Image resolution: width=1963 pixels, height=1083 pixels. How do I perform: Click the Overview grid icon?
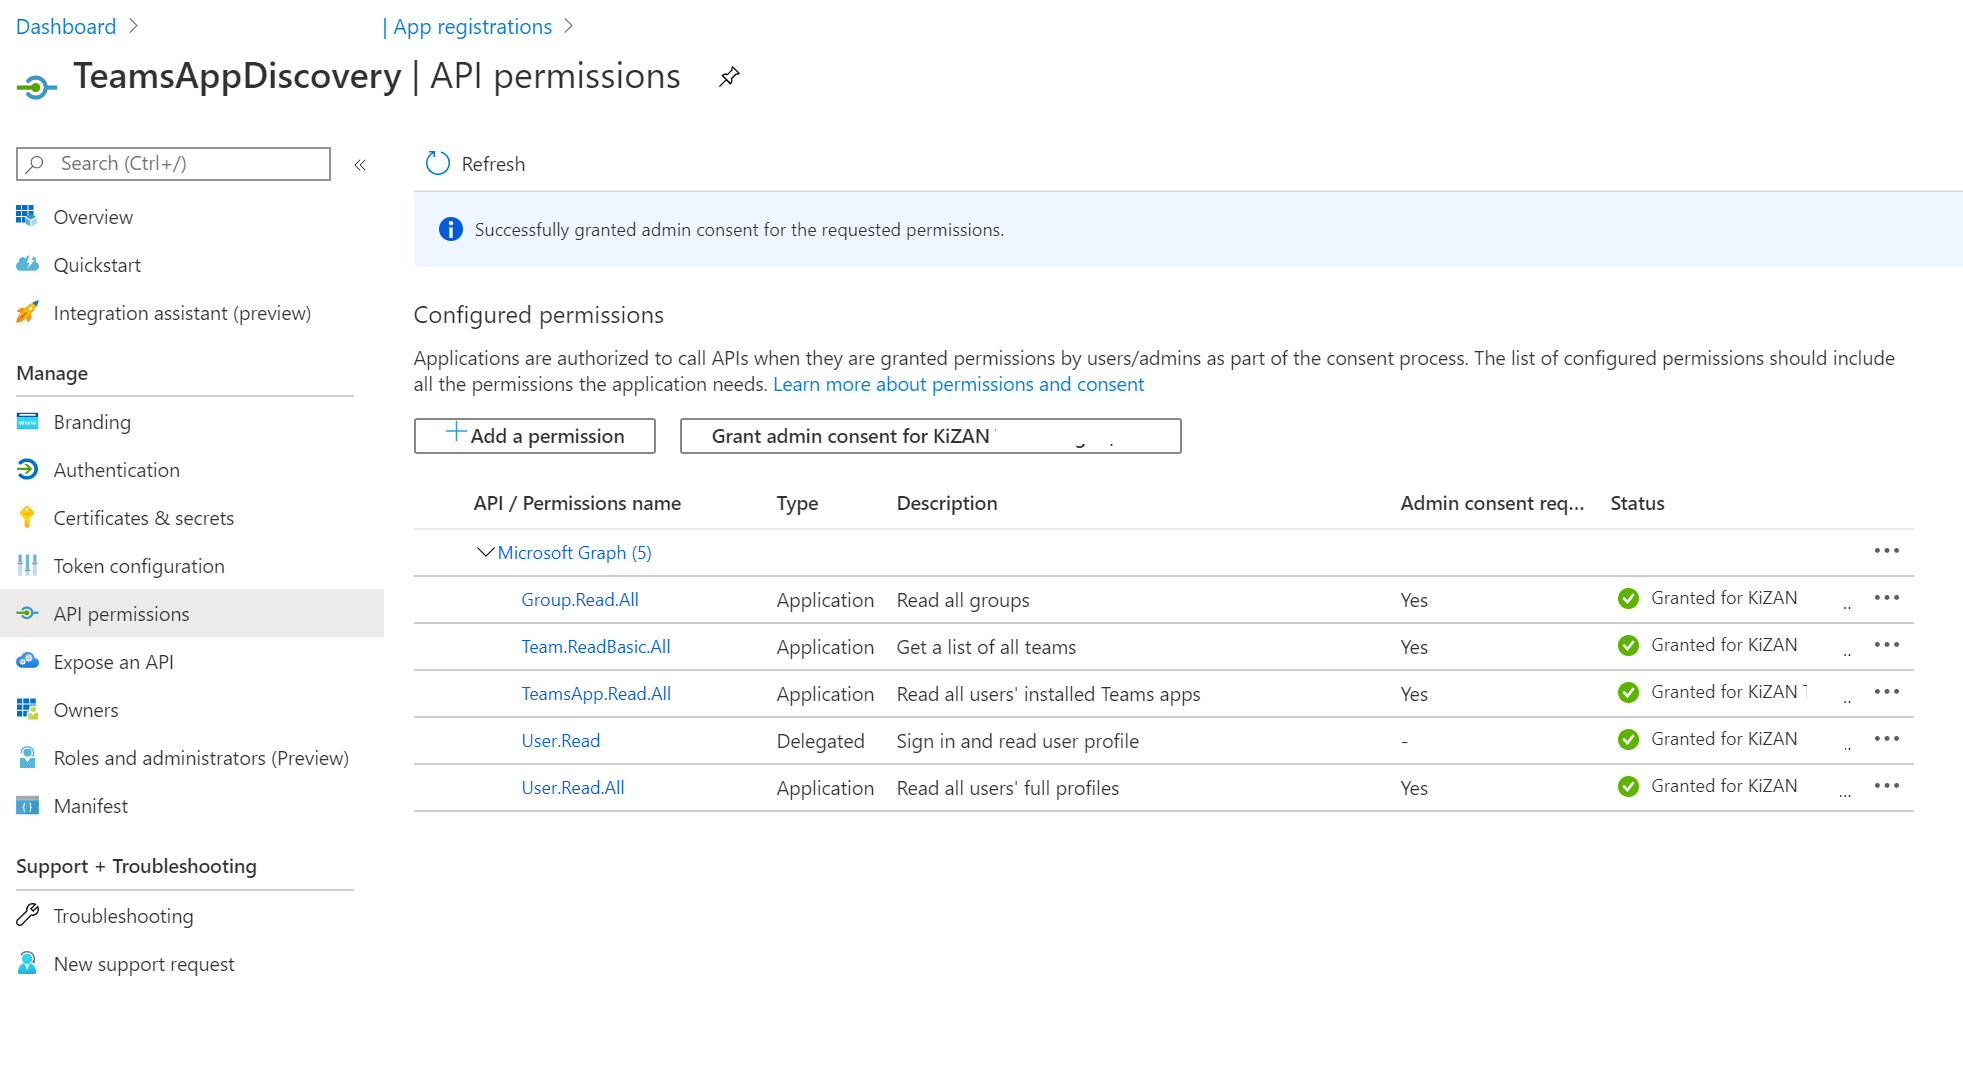[27, 216]
